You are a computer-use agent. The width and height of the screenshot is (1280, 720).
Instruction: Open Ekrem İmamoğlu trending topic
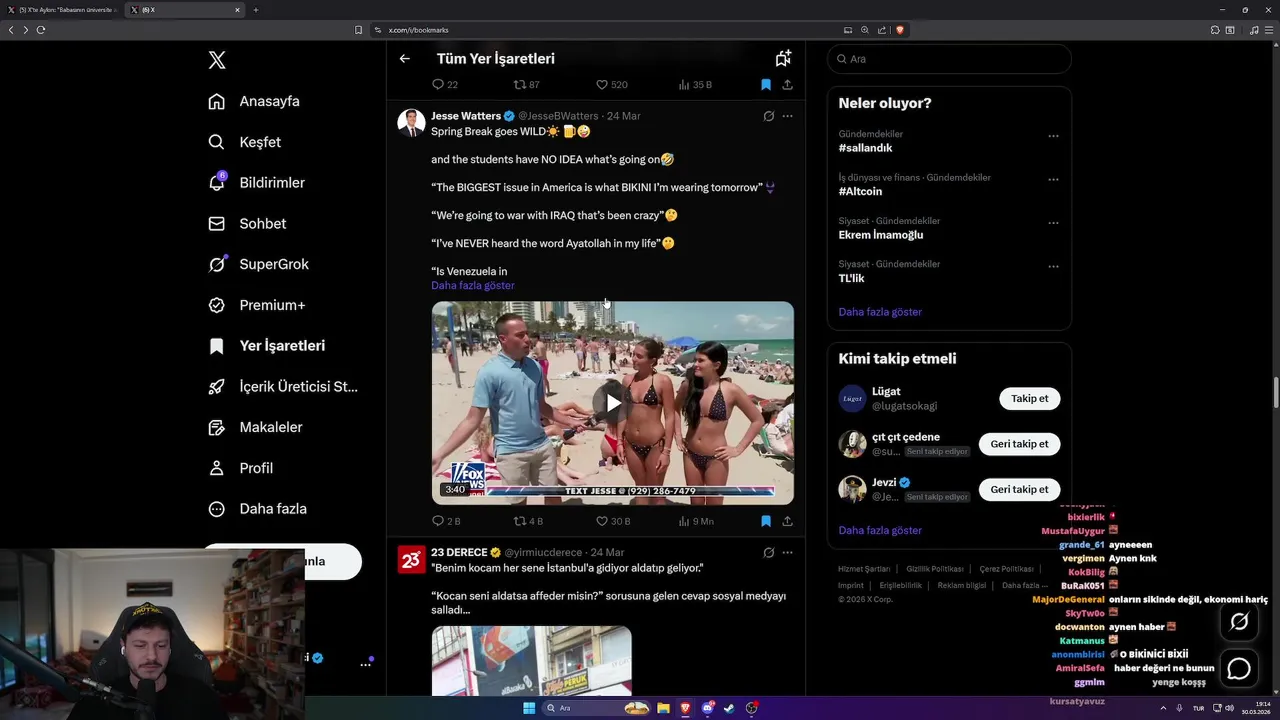point(881,235)
